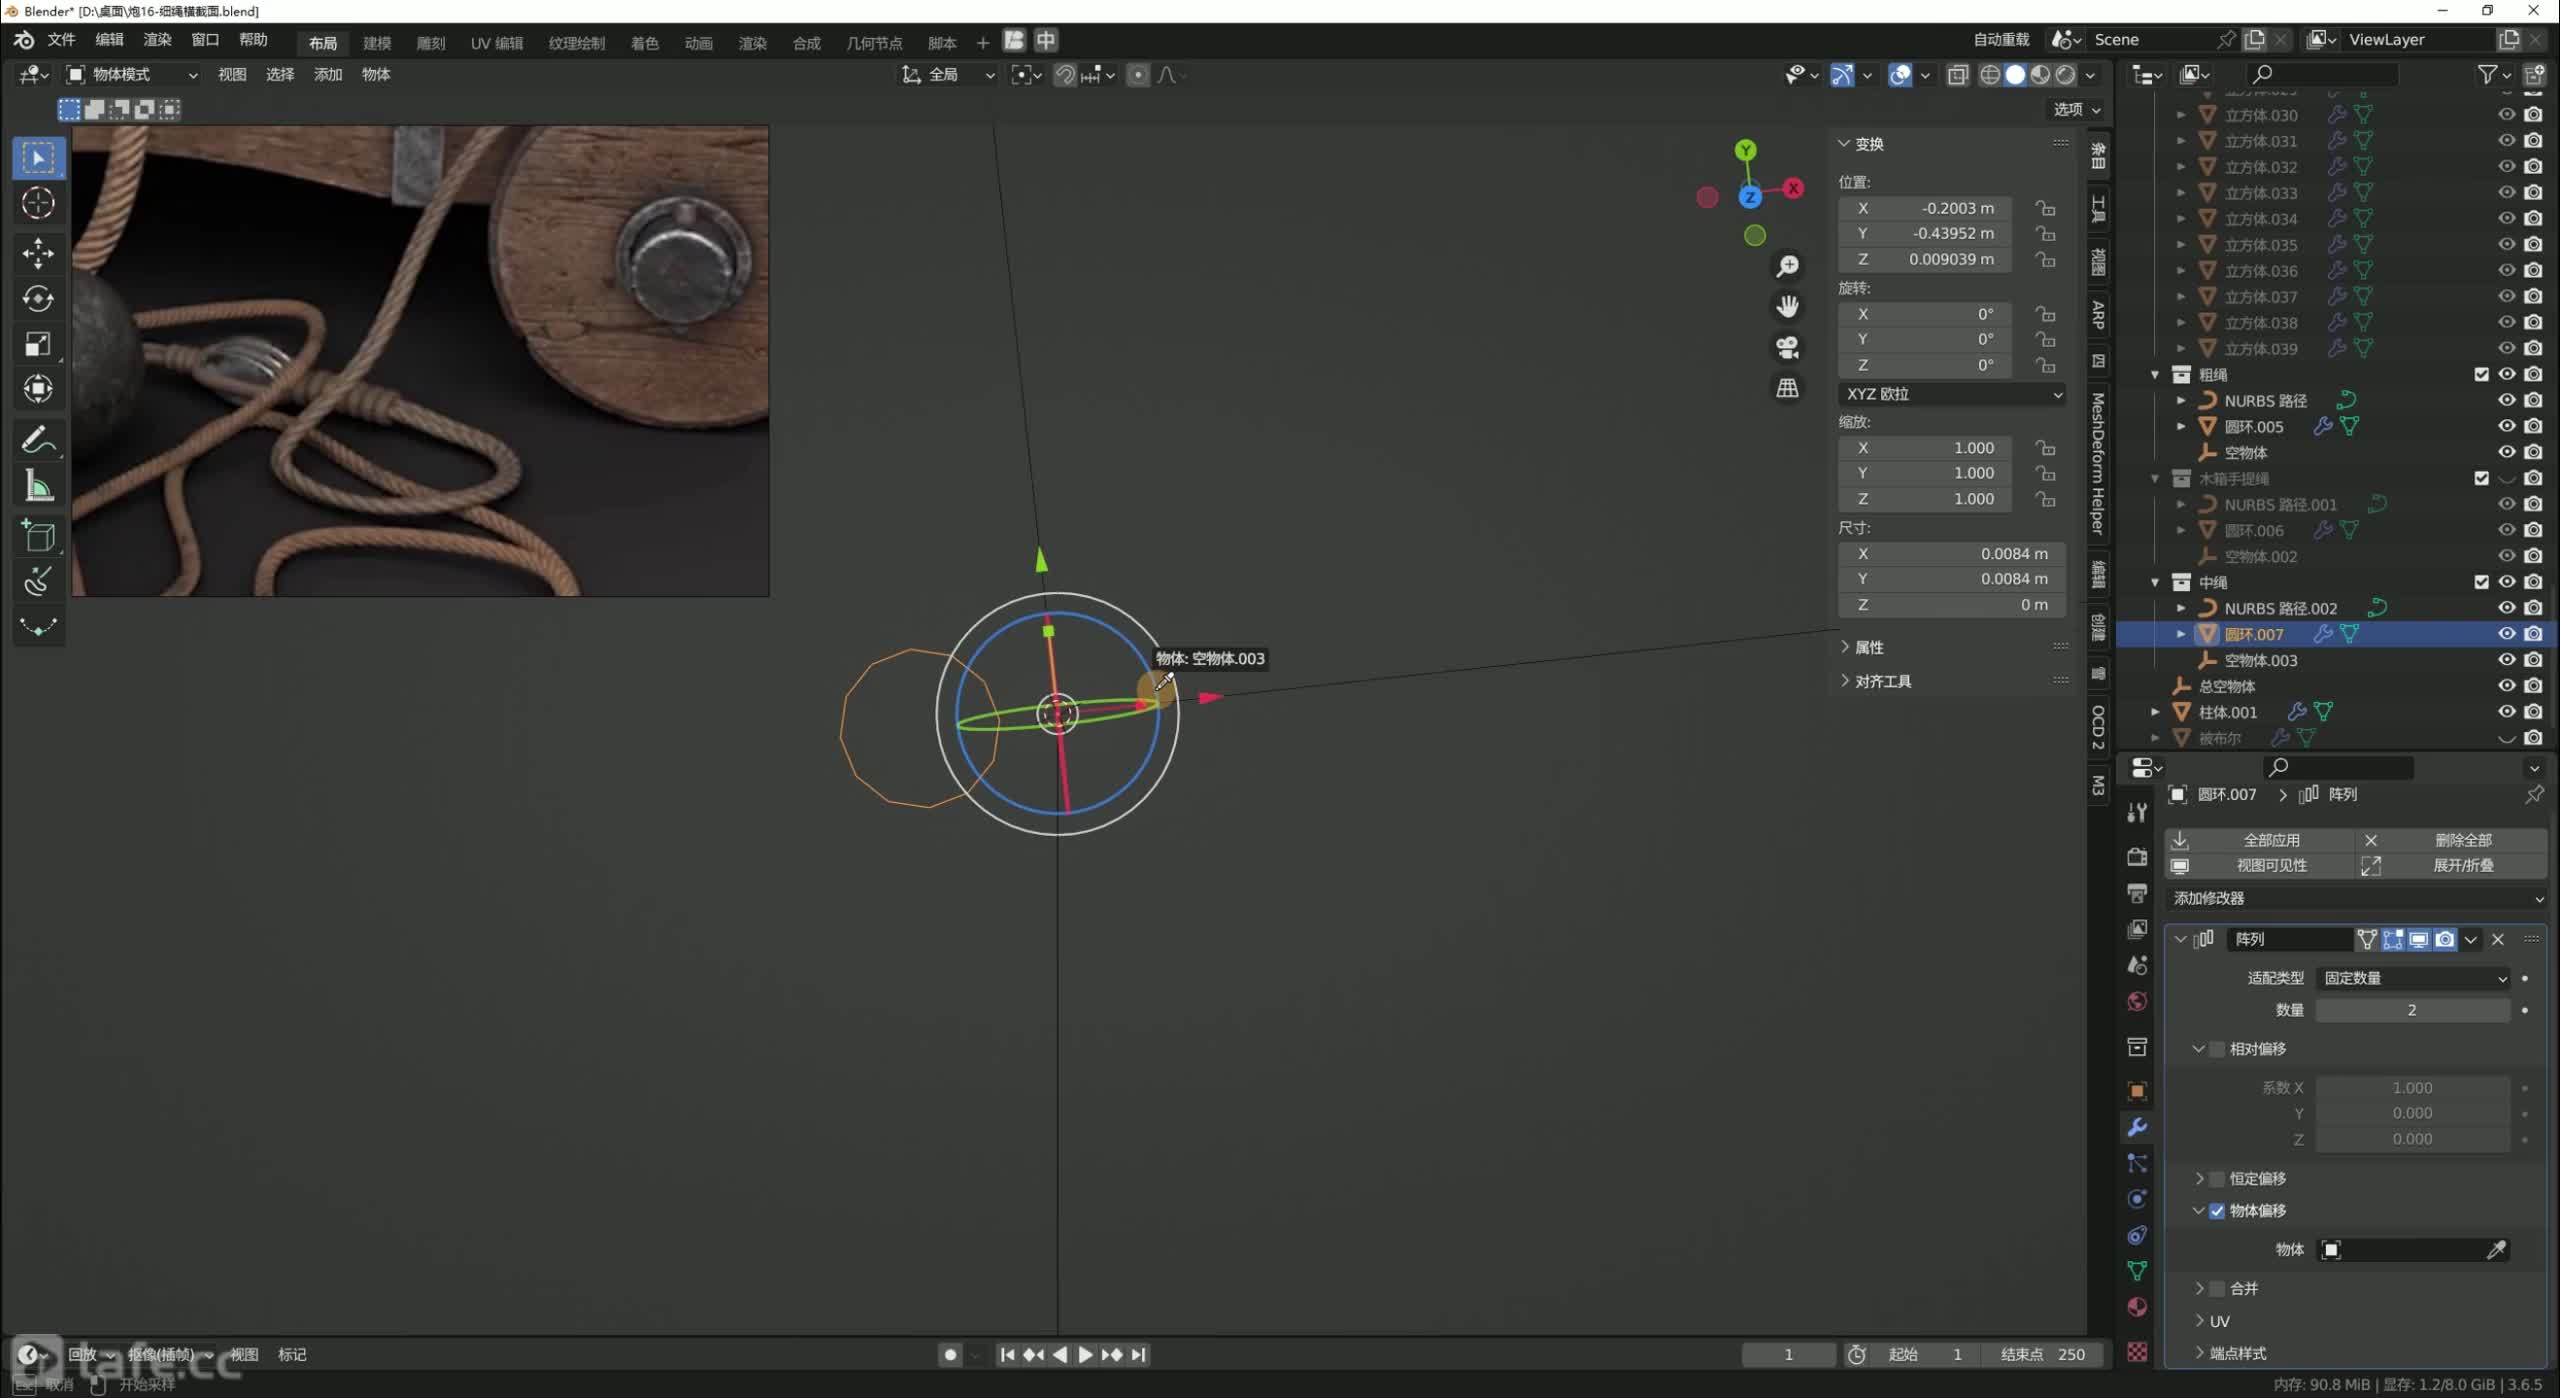Viewport: 2560px width, 1398px height.
Task: Click the 数量 count field
Action: click(2412, 1010)
